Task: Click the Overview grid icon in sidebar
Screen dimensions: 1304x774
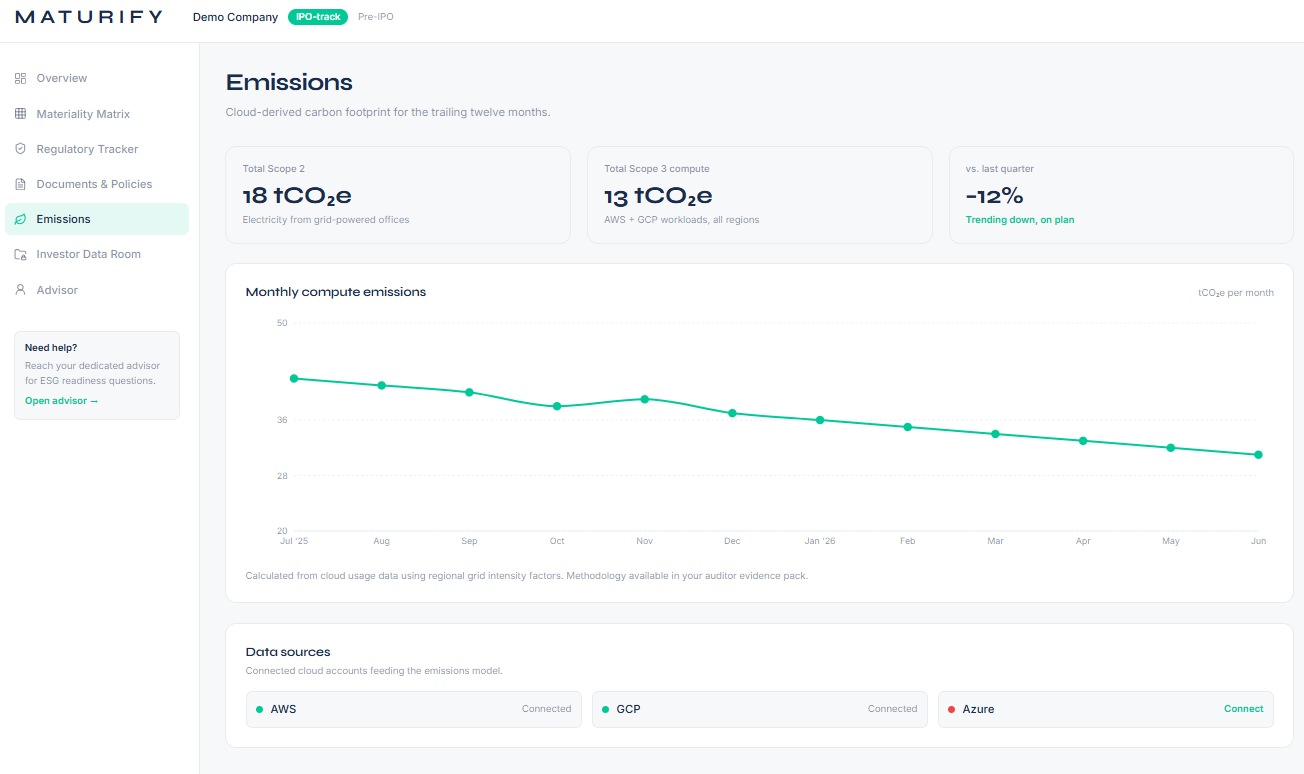Action: tap(20, 78)
